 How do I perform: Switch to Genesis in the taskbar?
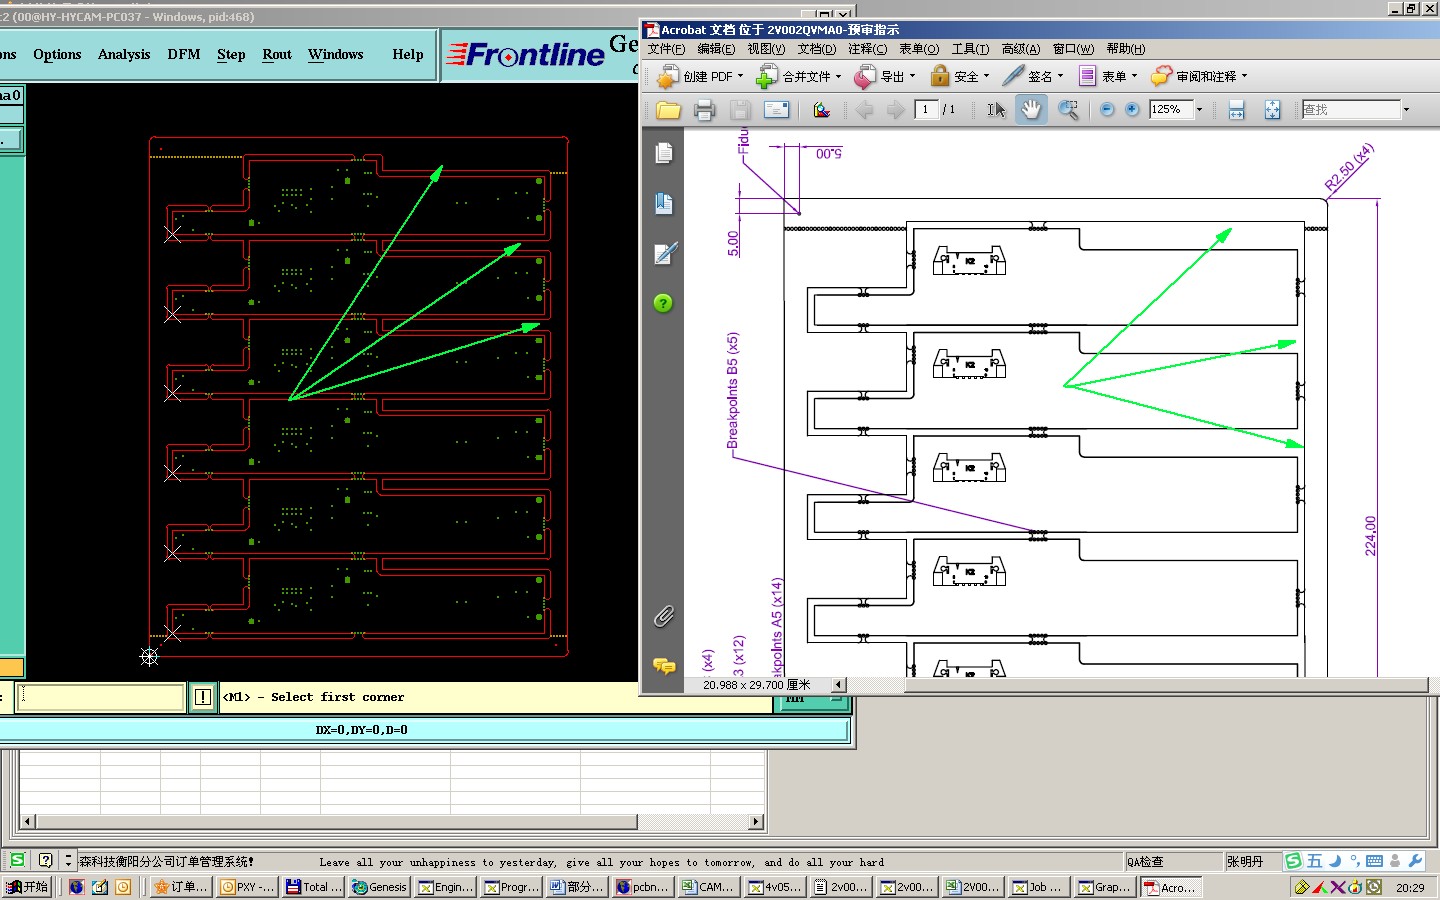tap(379, 887)
